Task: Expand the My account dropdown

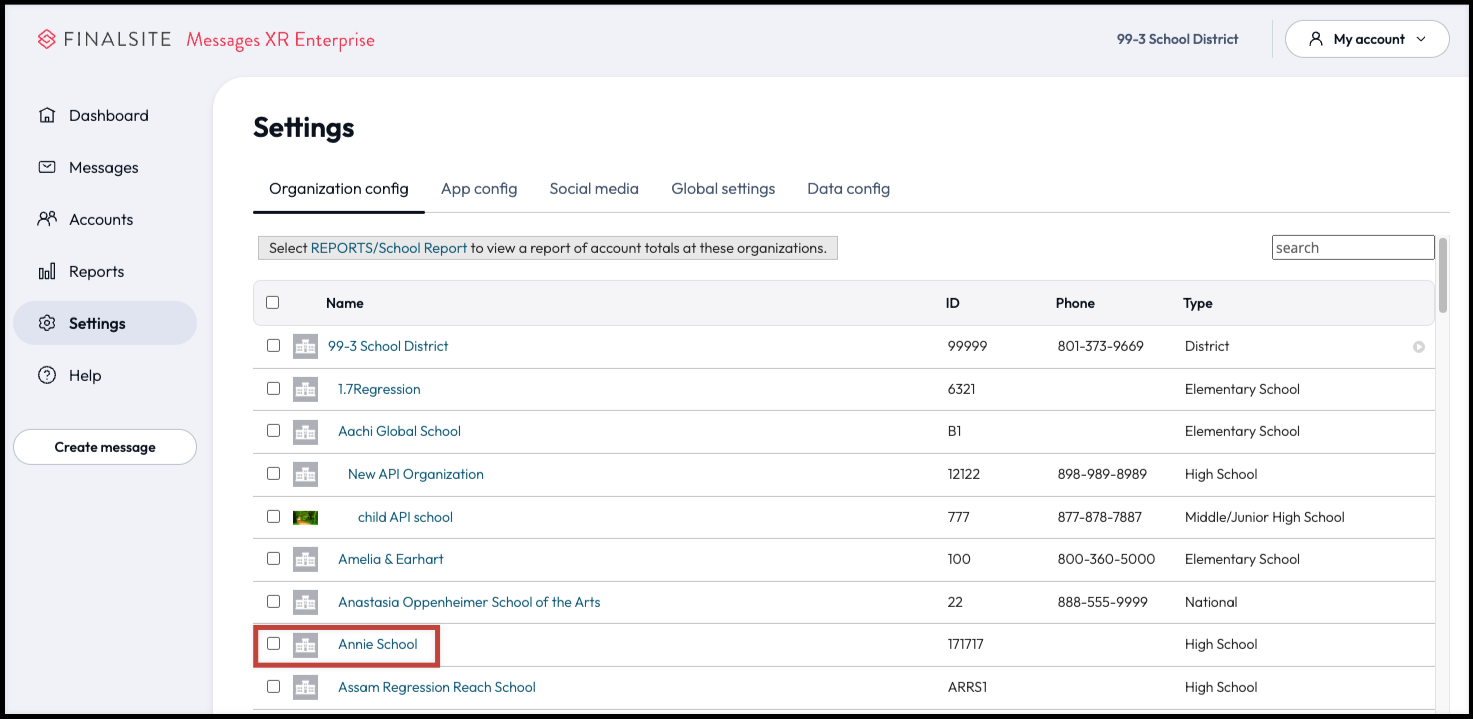Action: coord(1422,38)
